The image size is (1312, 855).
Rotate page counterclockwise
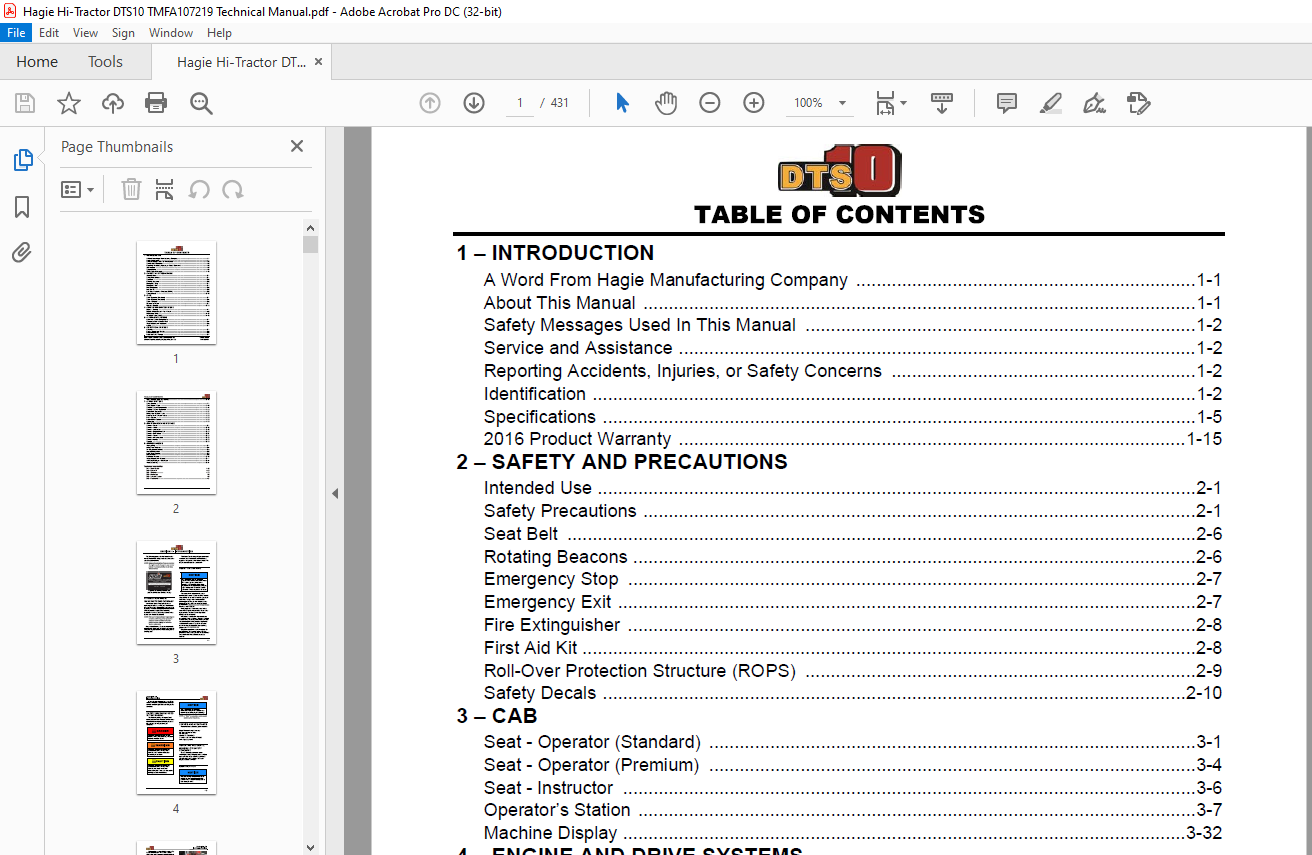(x=199, y=189)
